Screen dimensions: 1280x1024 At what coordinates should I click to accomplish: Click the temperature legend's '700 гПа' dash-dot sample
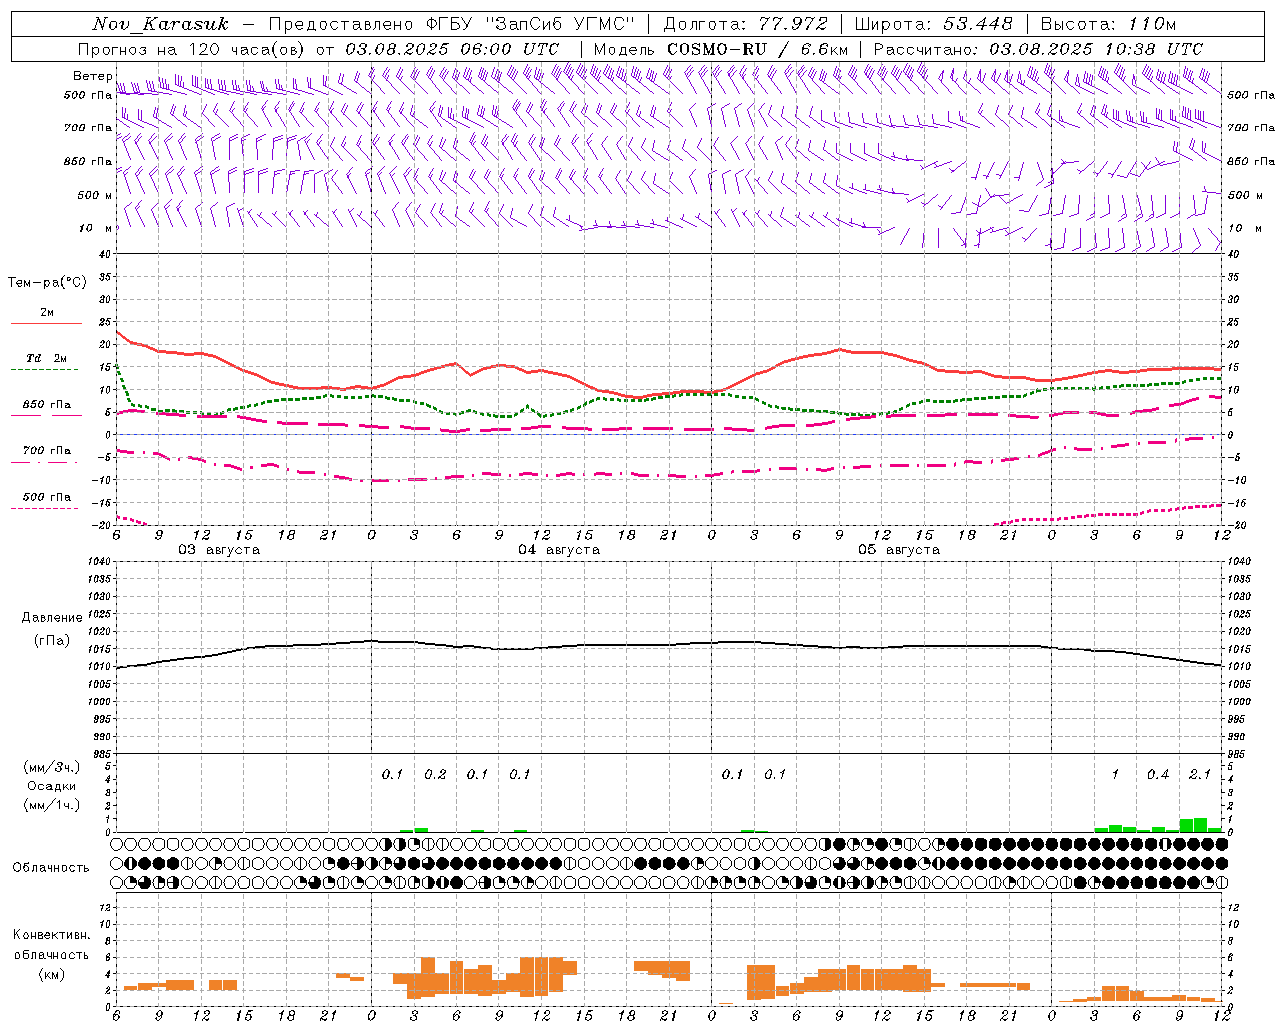(46, 463)
